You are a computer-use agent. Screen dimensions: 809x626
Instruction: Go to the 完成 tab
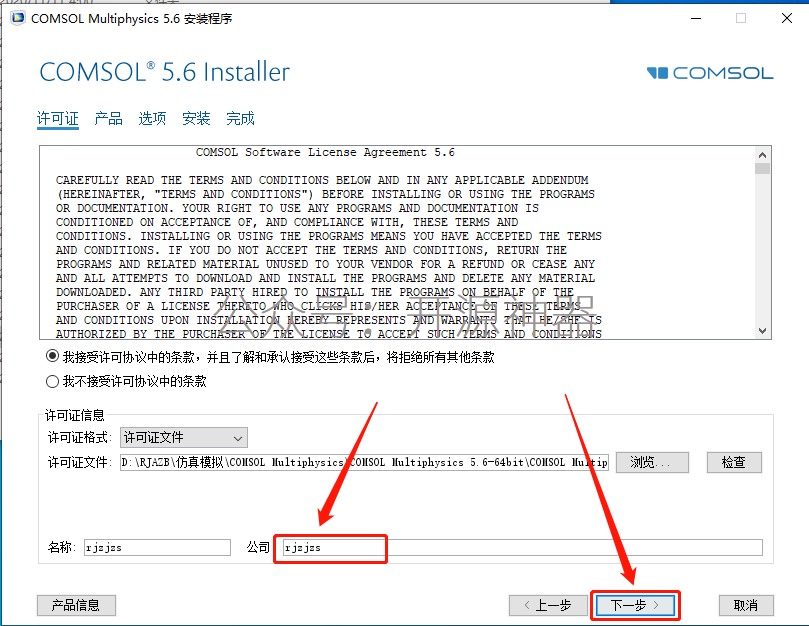[x=240, y=119]
